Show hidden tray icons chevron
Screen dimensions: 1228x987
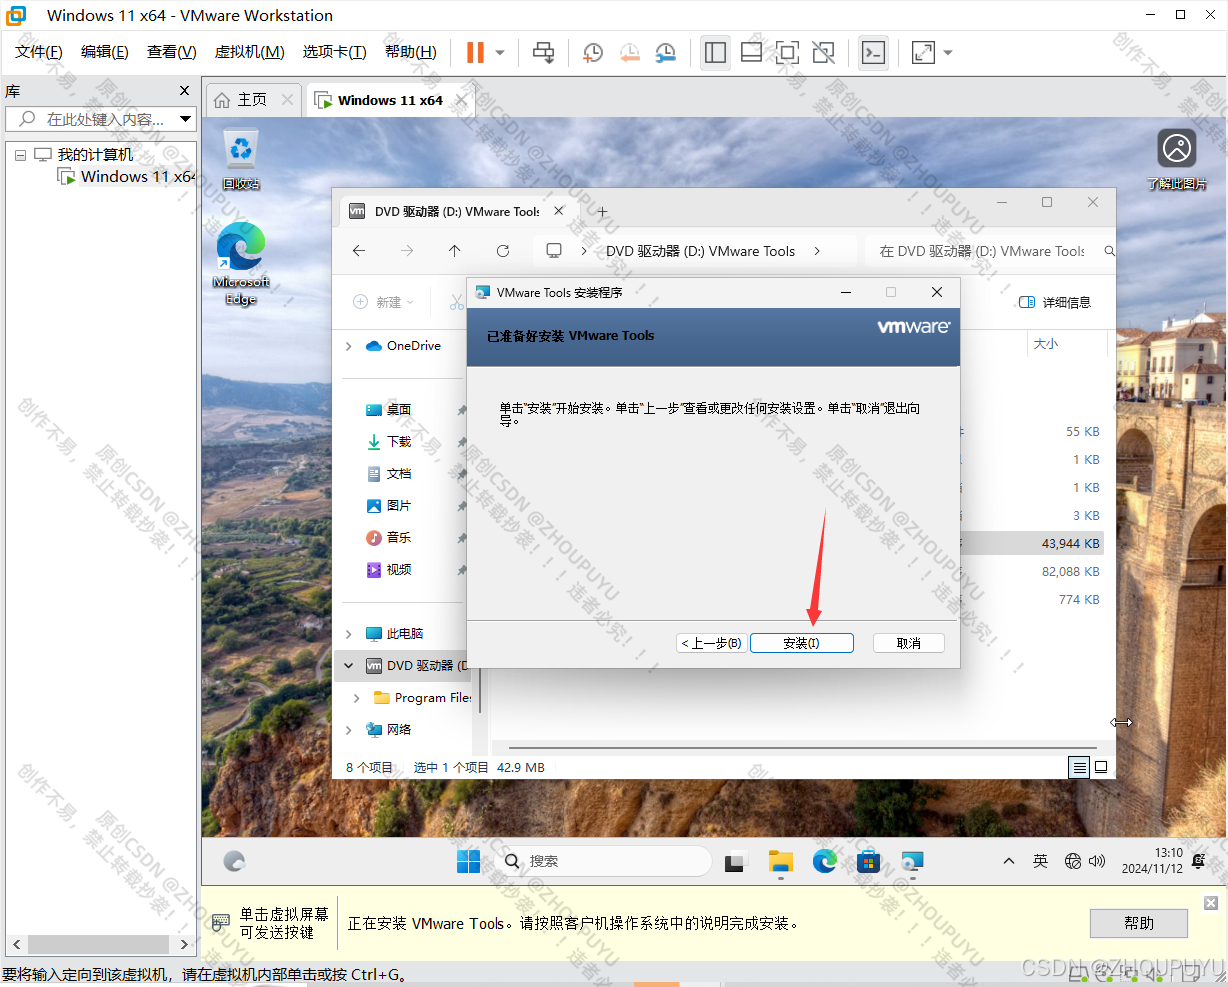[x=1009, y=861]
